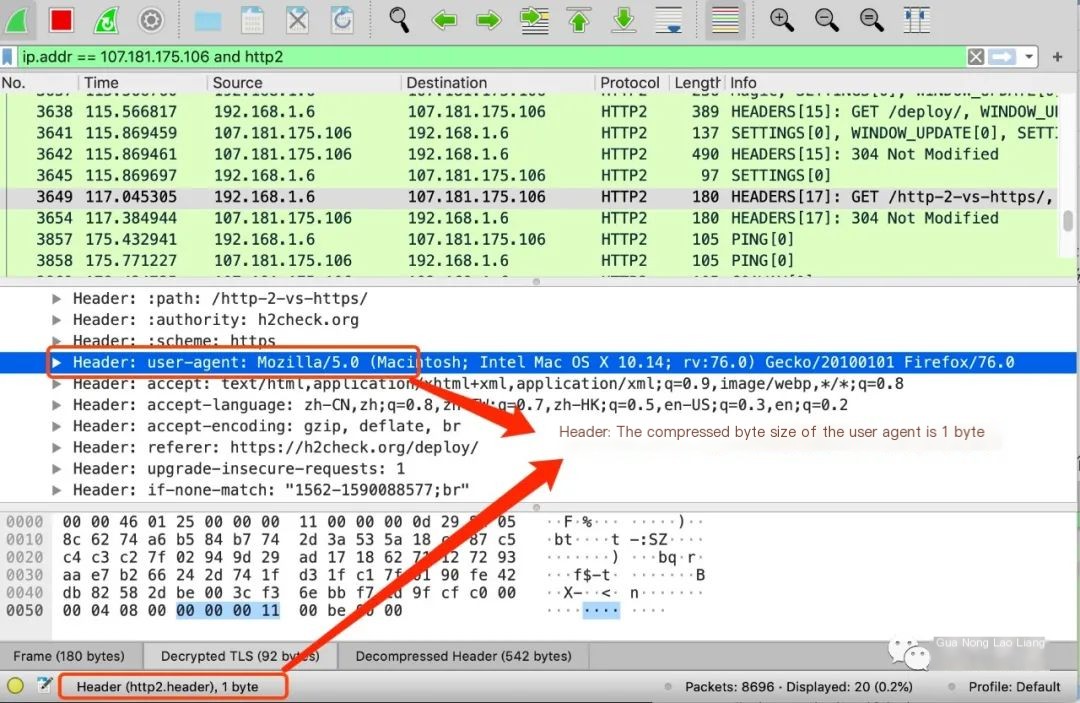Reload the capture file icon
This screenshot has width=1080, height=703.
[342, 19]
